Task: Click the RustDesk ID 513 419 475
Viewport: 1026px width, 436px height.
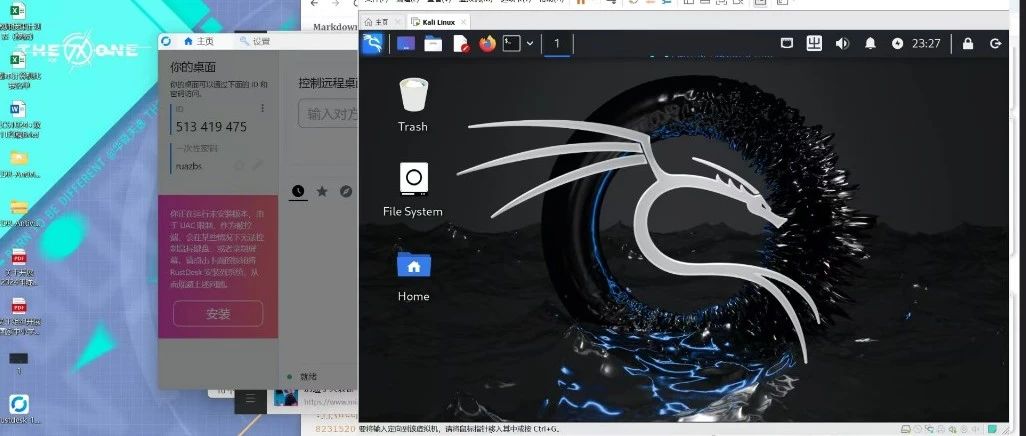Action: tap(211, 126)
